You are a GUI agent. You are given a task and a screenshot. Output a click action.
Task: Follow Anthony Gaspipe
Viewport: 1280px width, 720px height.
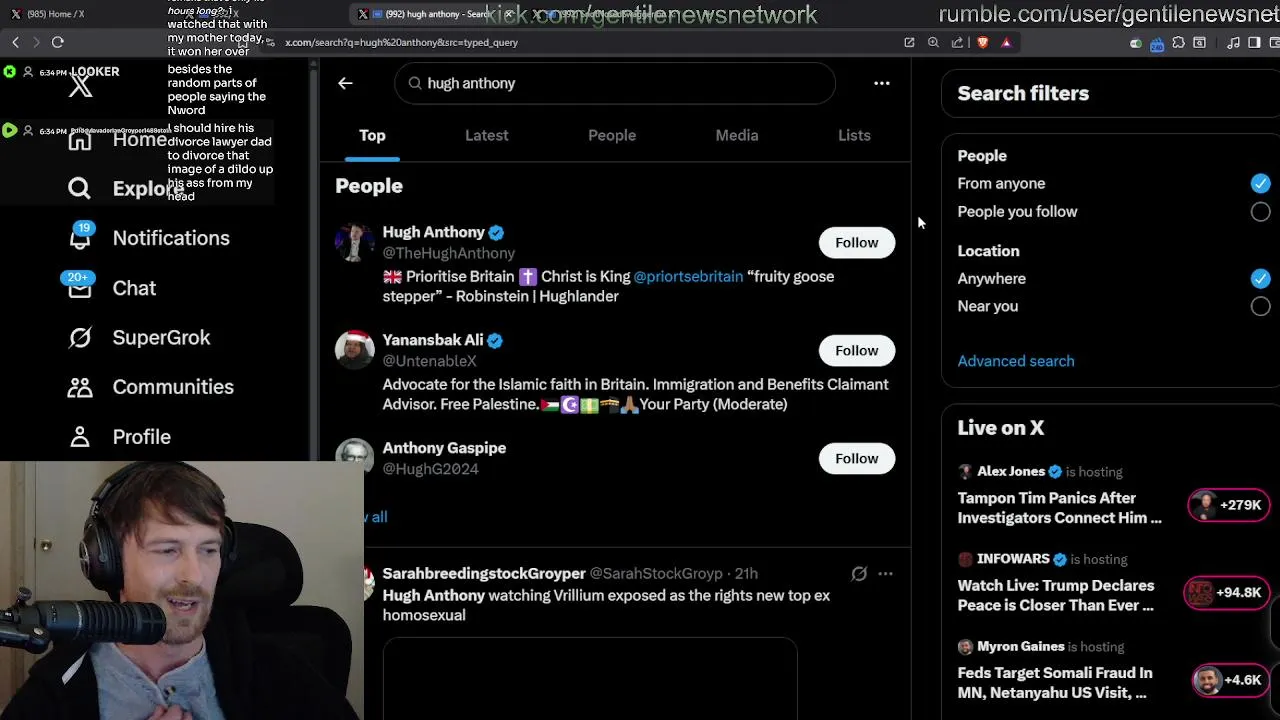click(x=857, y=458)
